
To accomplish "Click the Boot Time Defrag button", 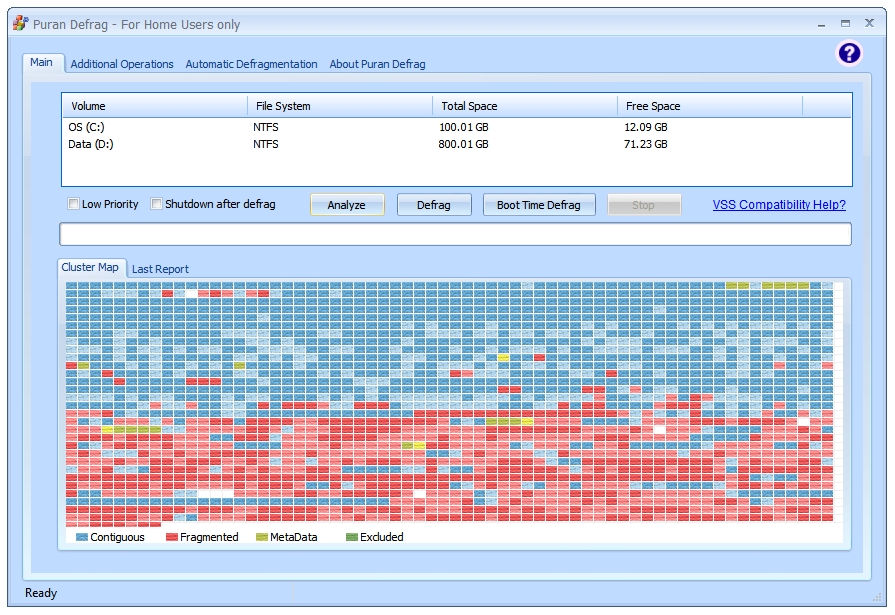I will [539, 205].
